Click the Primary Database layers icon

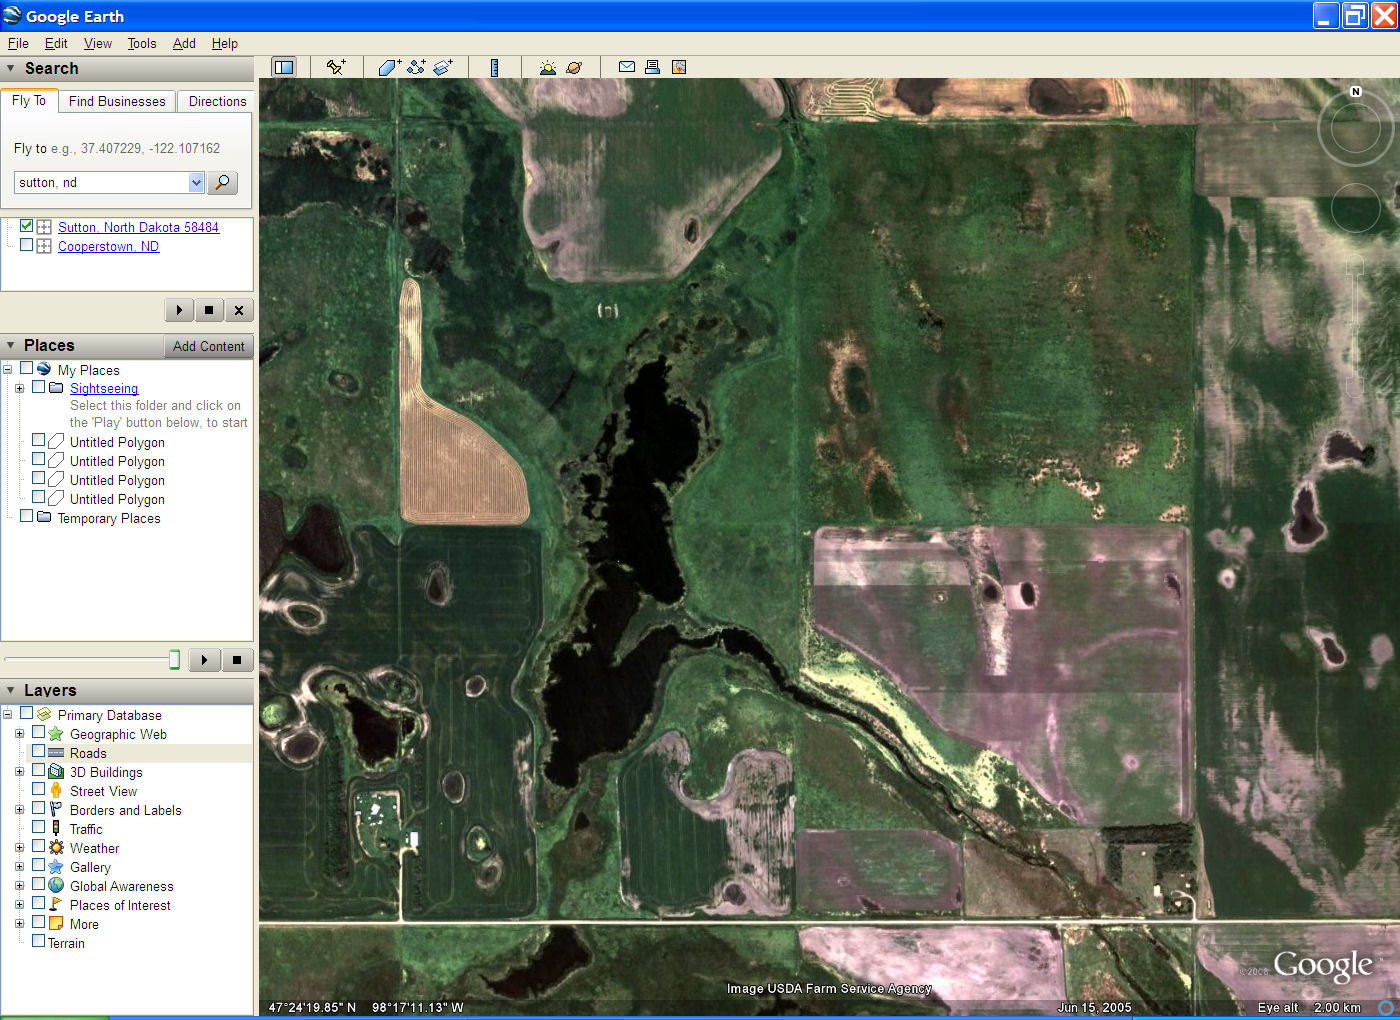tap(44, 714)
